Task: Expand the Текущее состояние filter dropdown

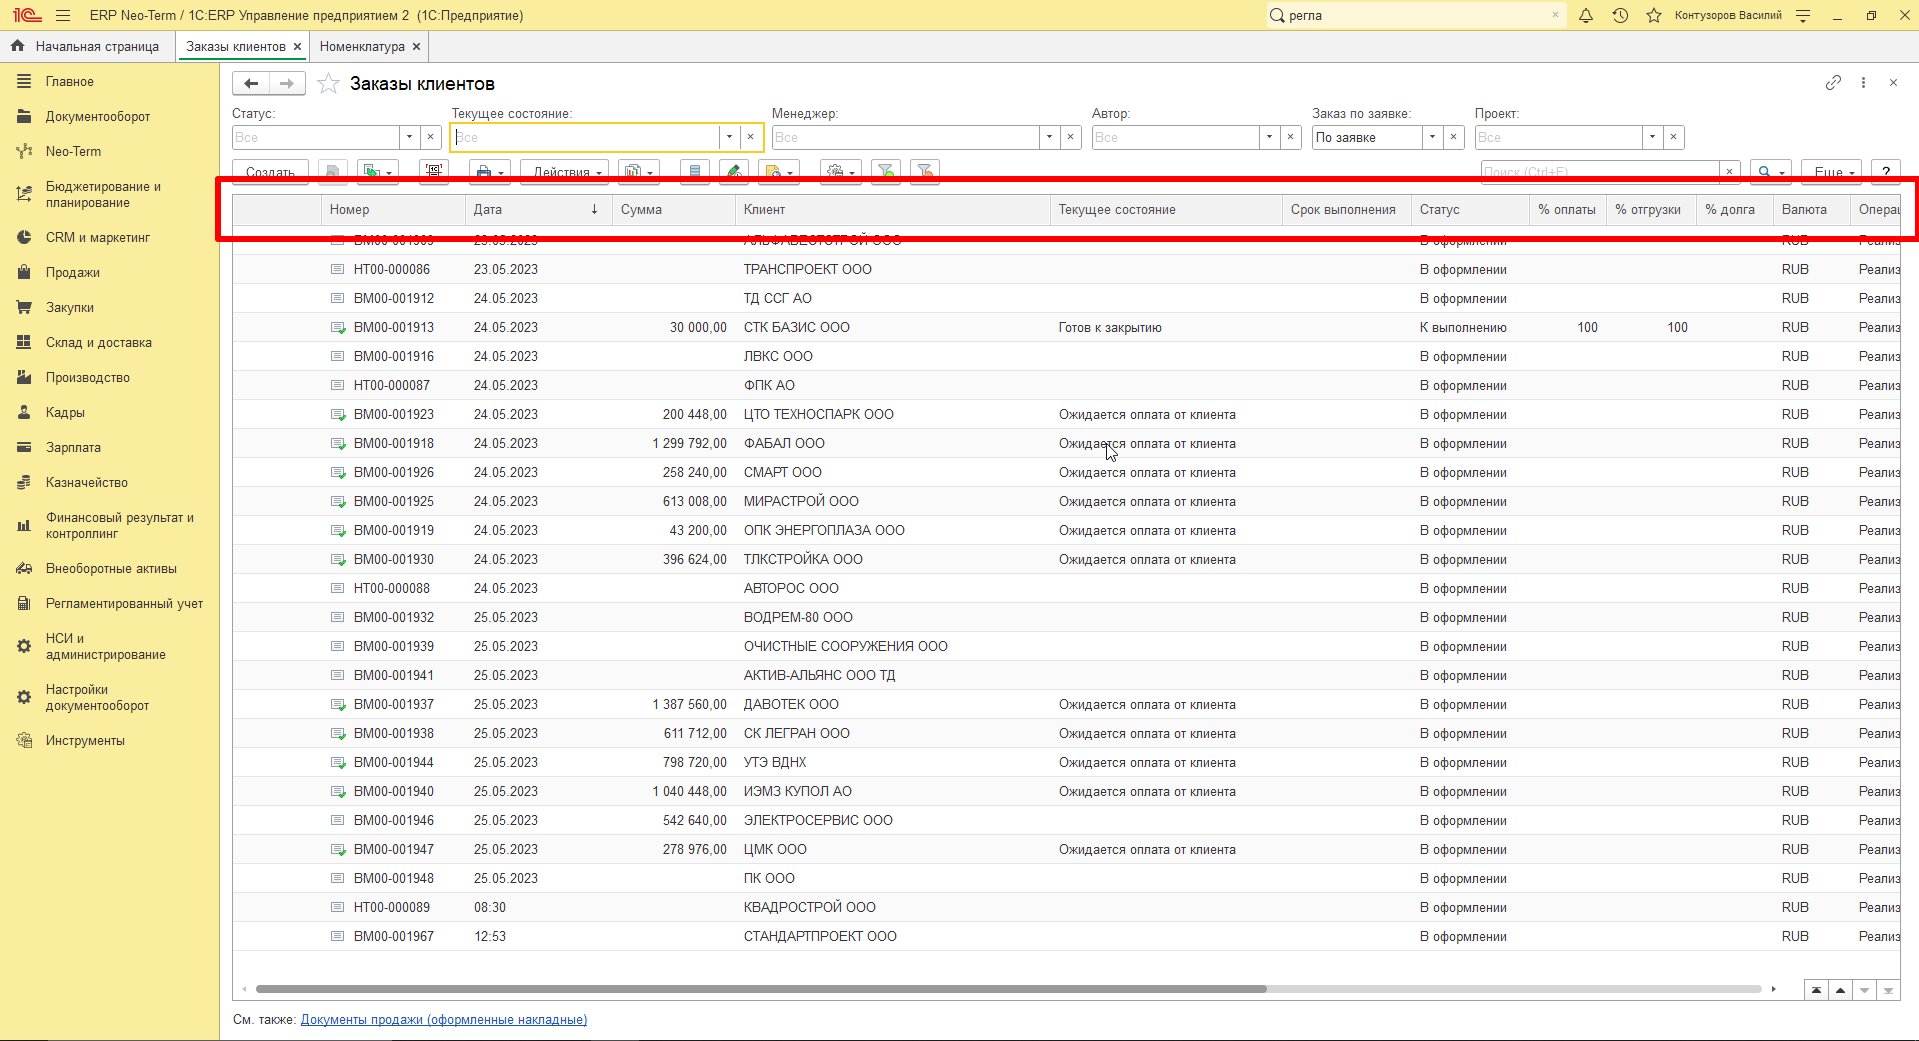Action: pyautogui.click(x=730, y=137)
